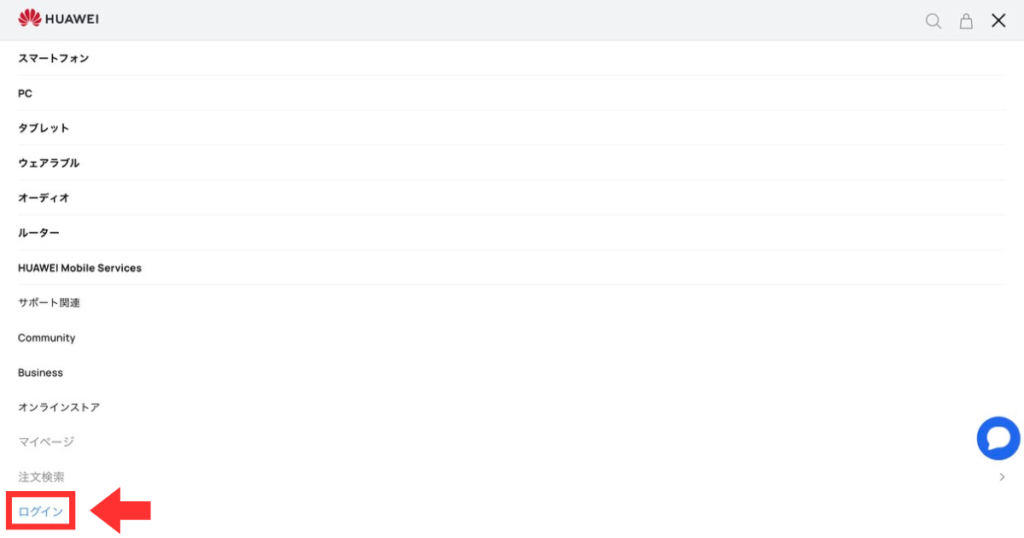This screenshot has width=1024, height=538.
Task: Open HUAWEI Mobile Services entry
Action: 80,268
